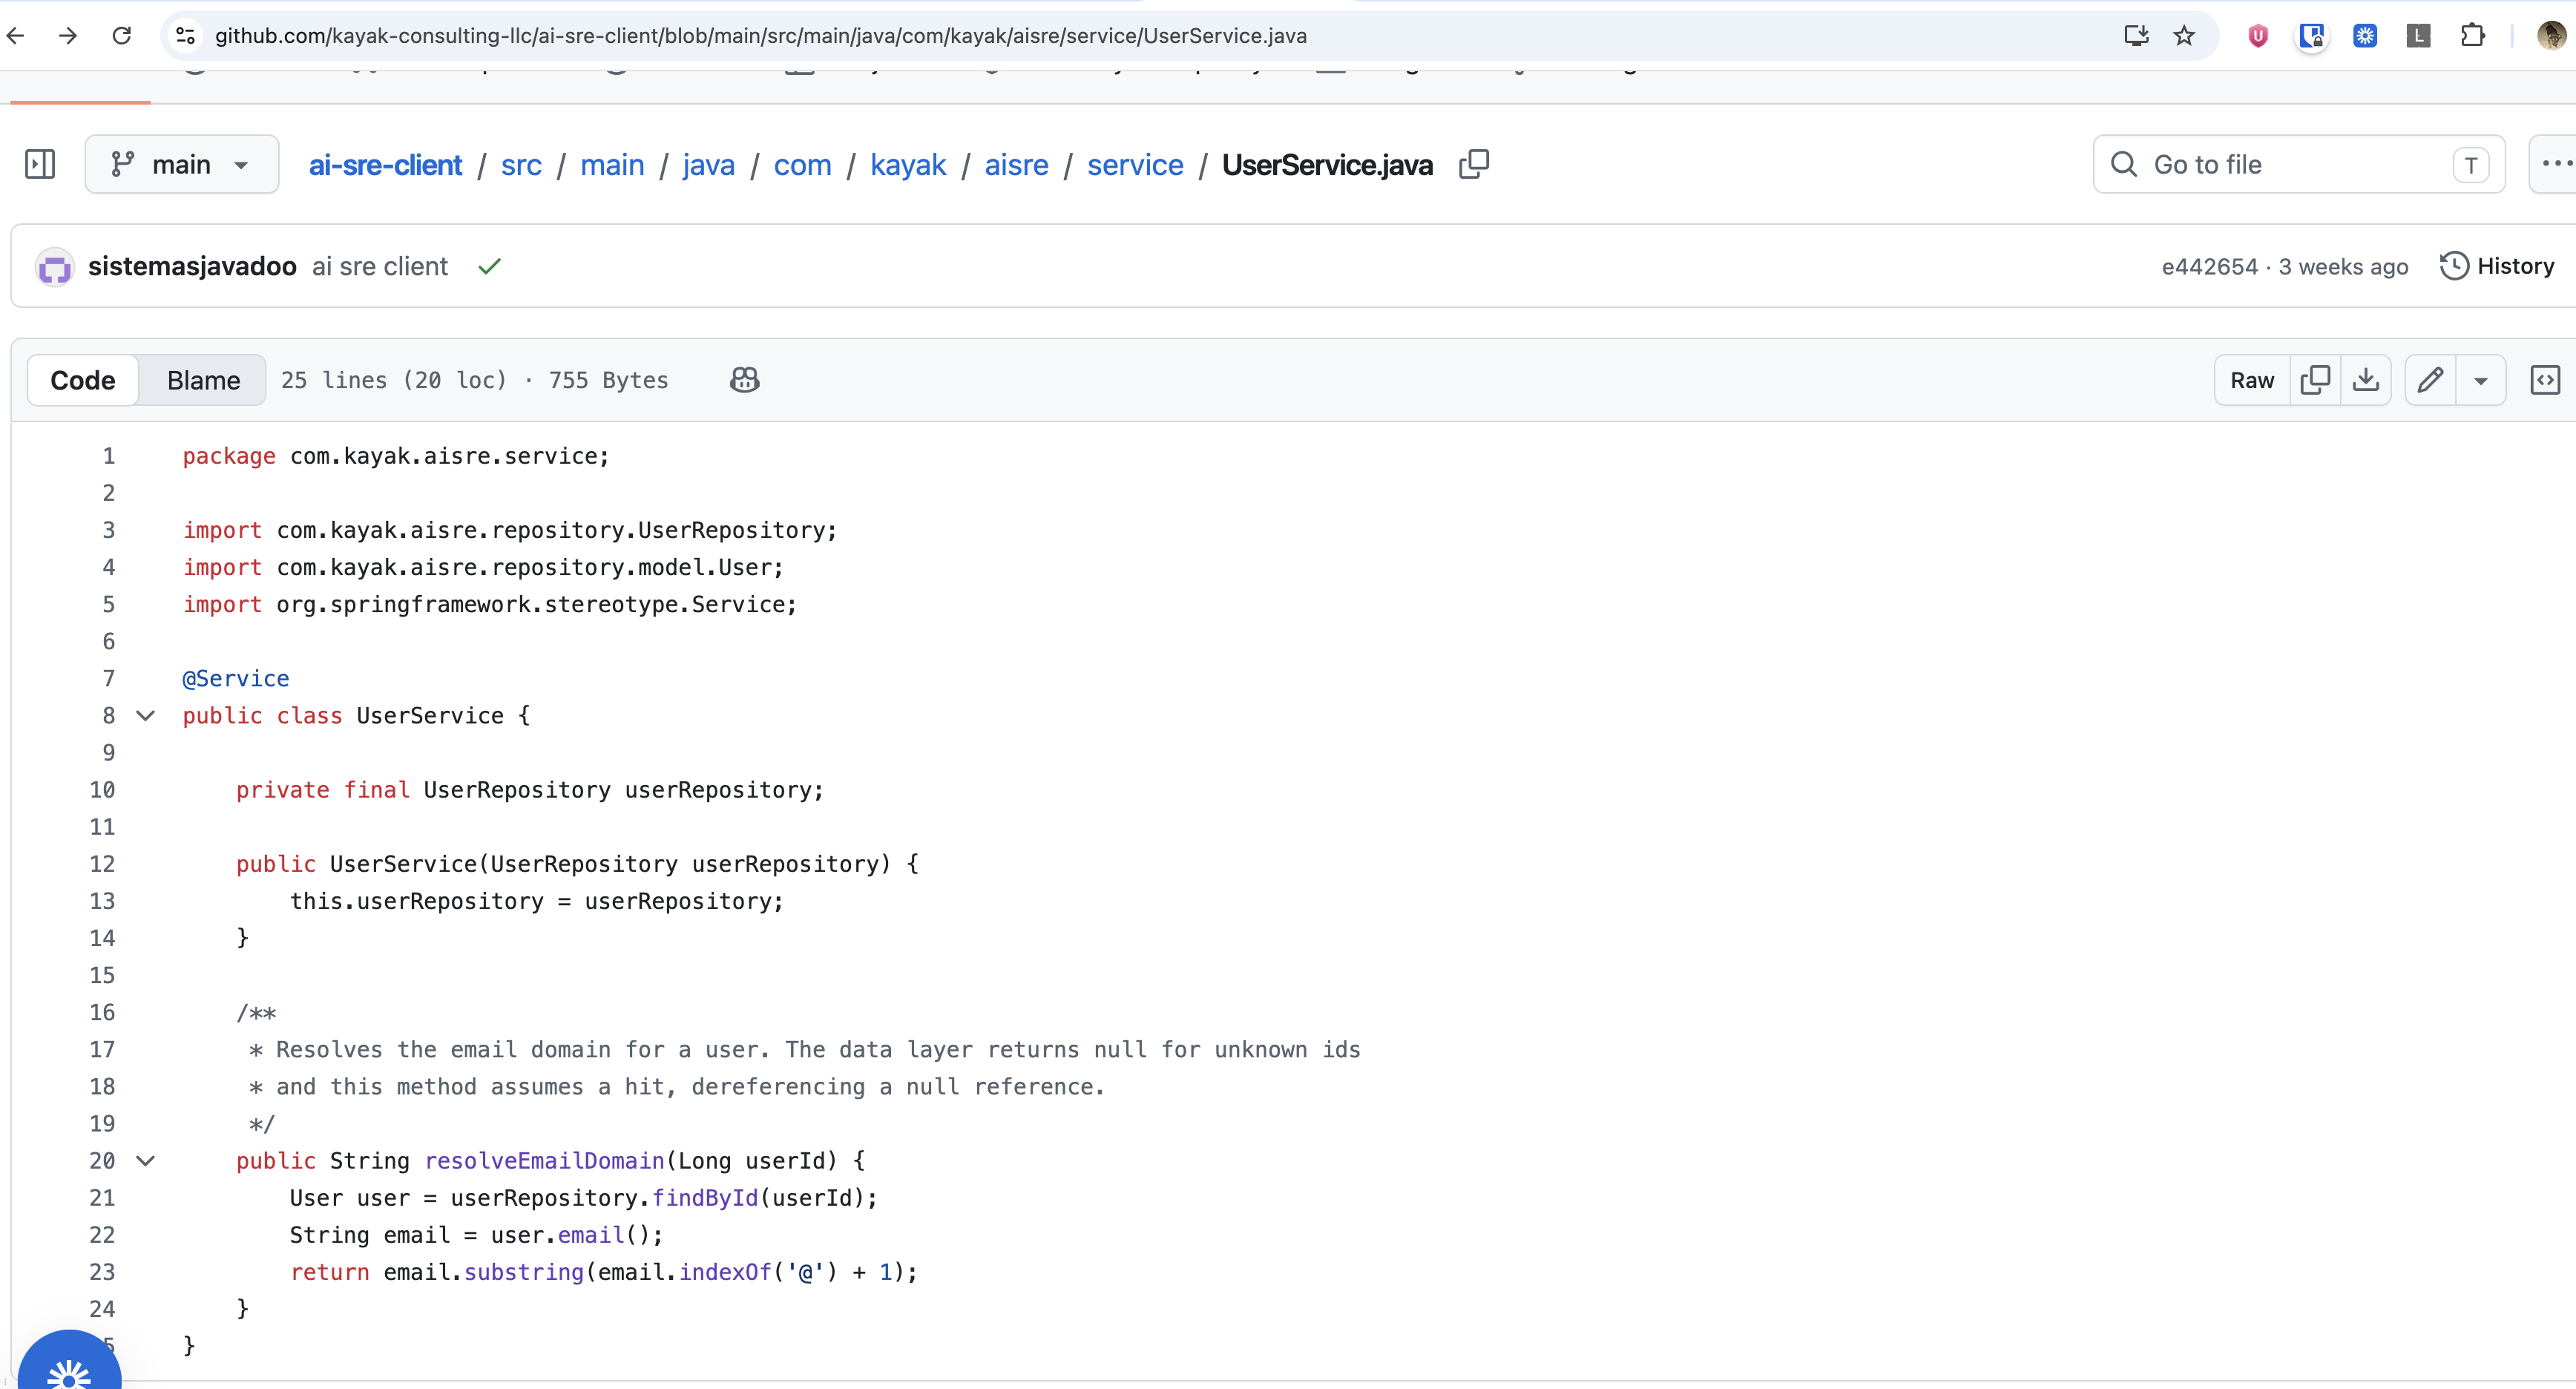Focus the Go to file search field
This screenshot has height=1389, width=2576.
coord(2298,164)
